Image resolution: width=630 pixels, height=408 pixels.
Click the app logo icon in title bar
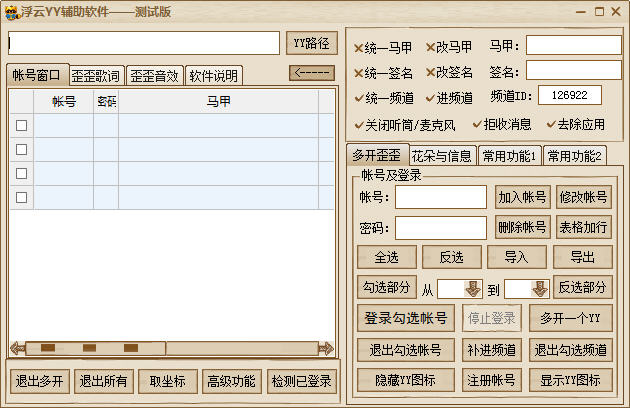click(11, 11)
